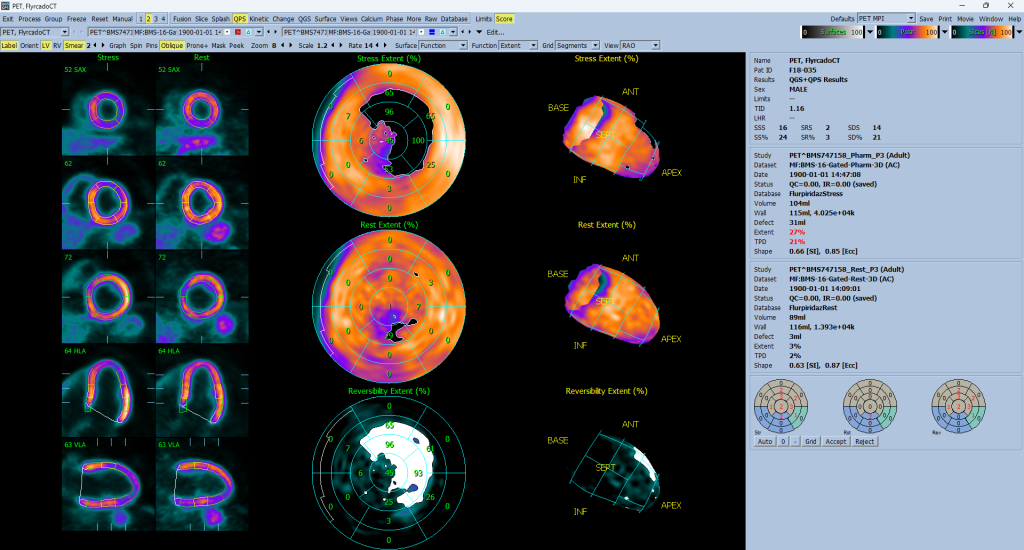Expand the second dataset selector dropdown
The height and width of the screenshot is (550, 1024).
click(x=453, y=32)
